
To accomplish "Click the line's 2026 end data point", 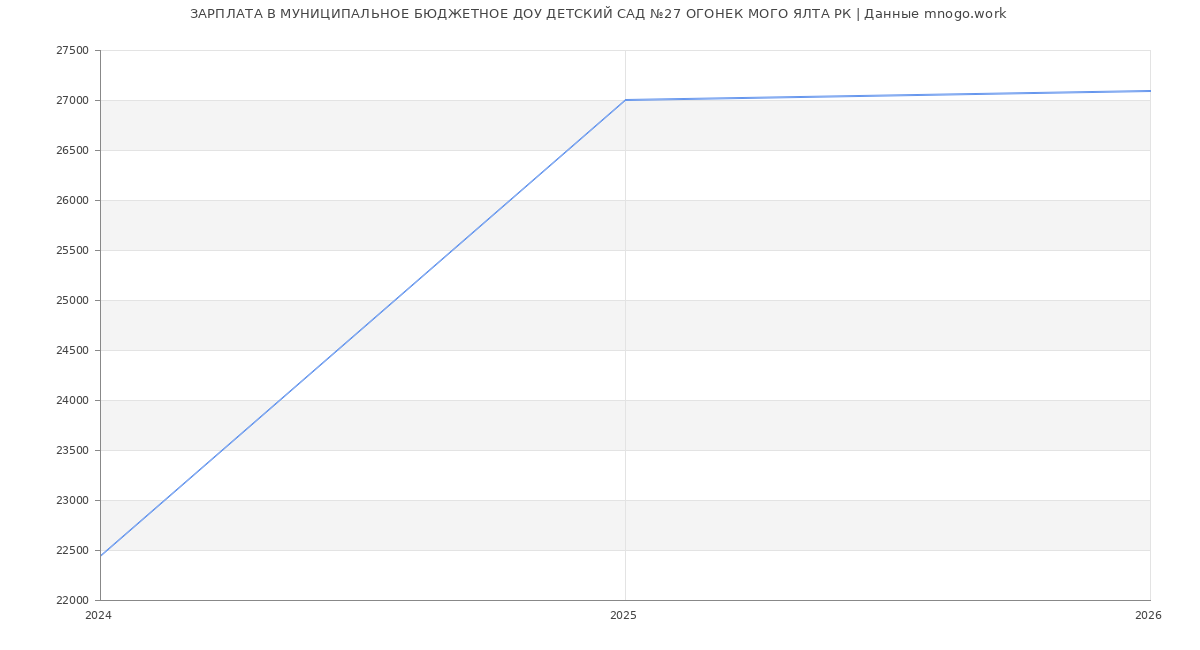I will [1150, 91].
